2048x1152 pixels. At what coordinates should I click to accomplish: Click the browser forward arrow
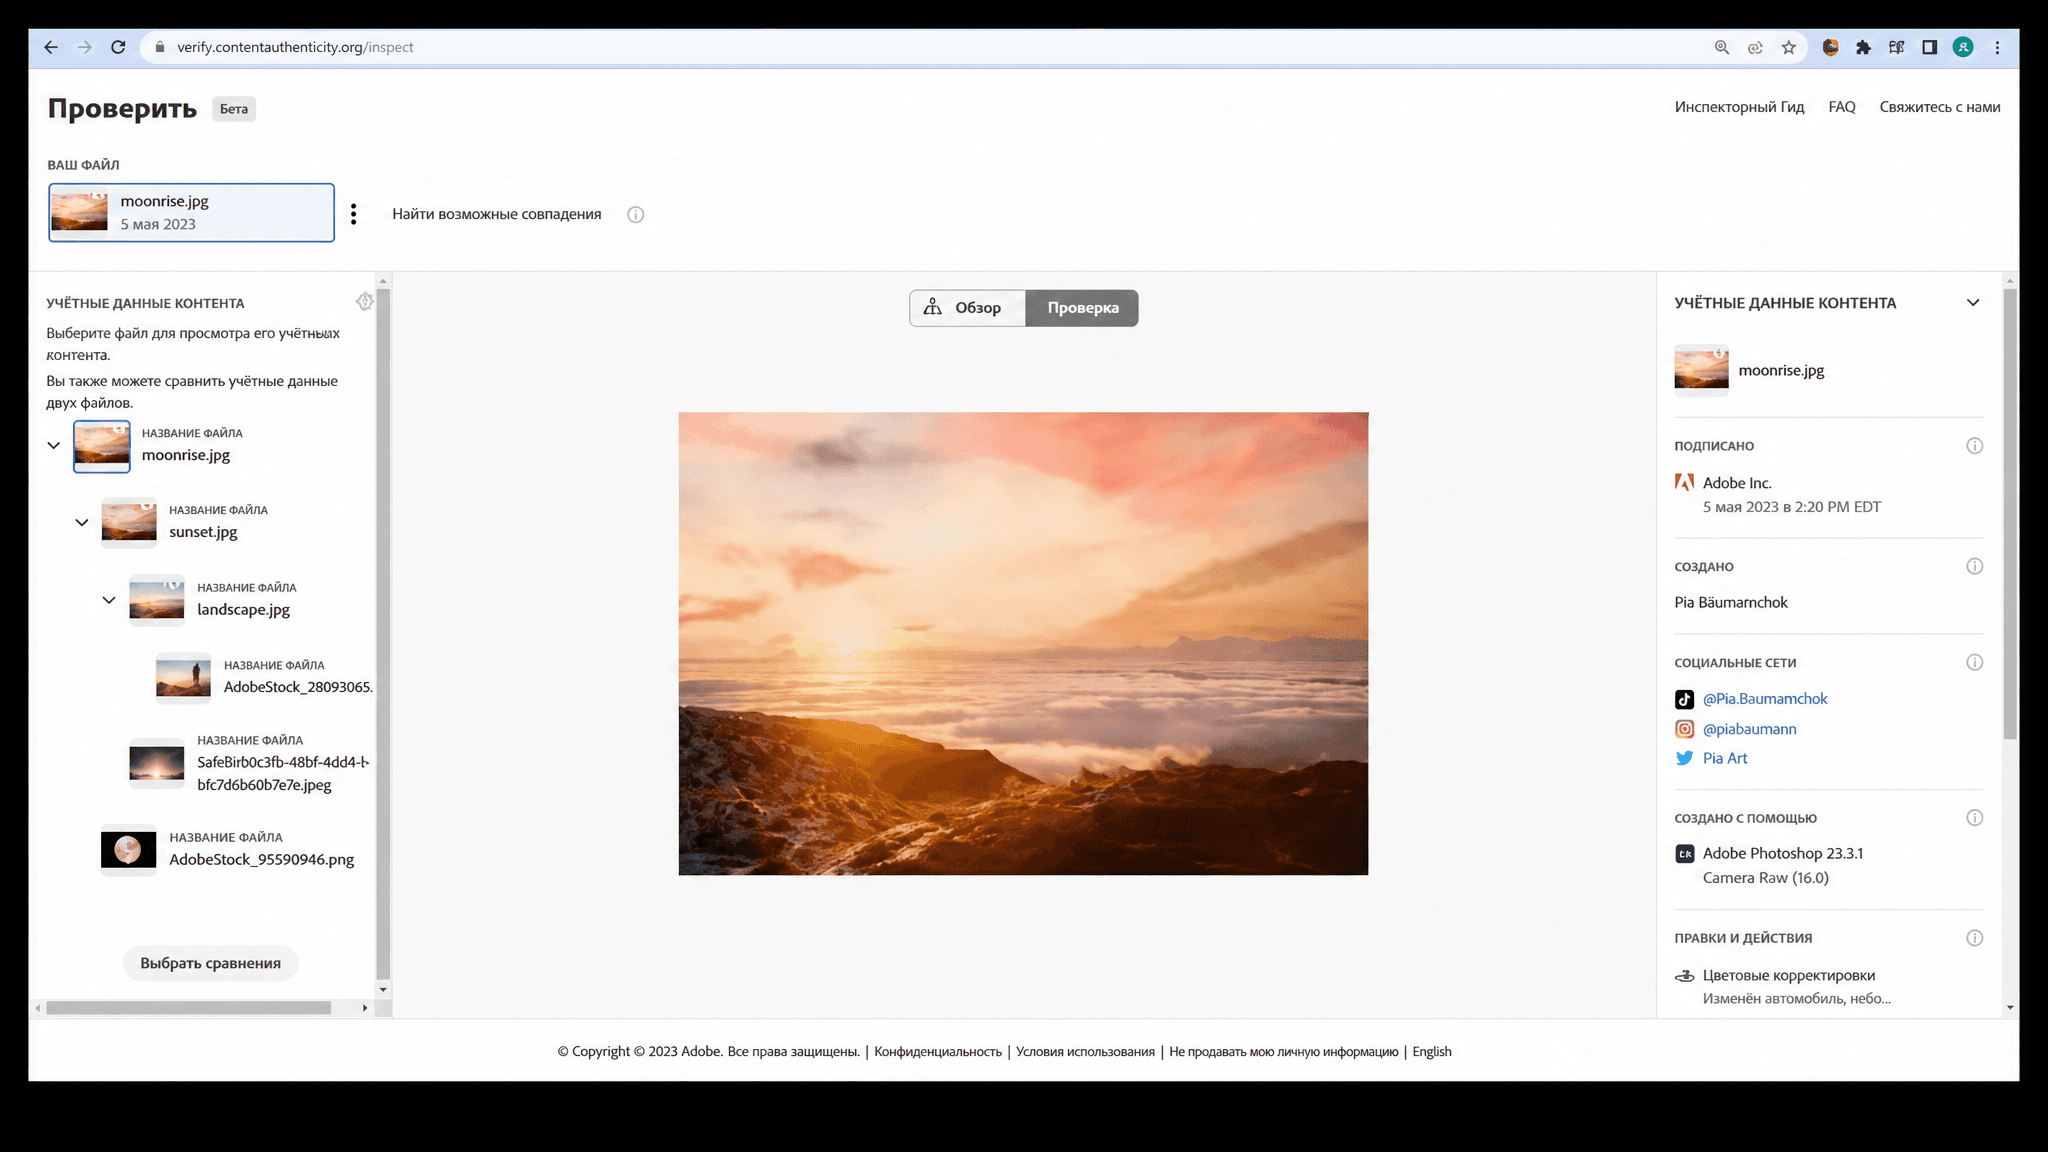coord(85,47)
